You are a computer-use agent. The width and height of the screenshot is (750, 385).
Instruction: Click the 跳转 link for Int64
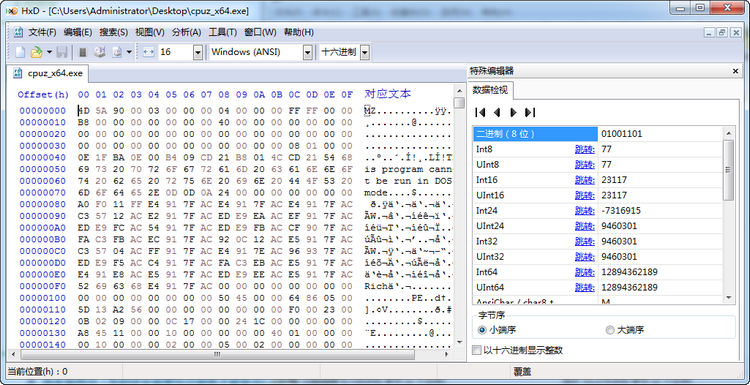point(585,272)
